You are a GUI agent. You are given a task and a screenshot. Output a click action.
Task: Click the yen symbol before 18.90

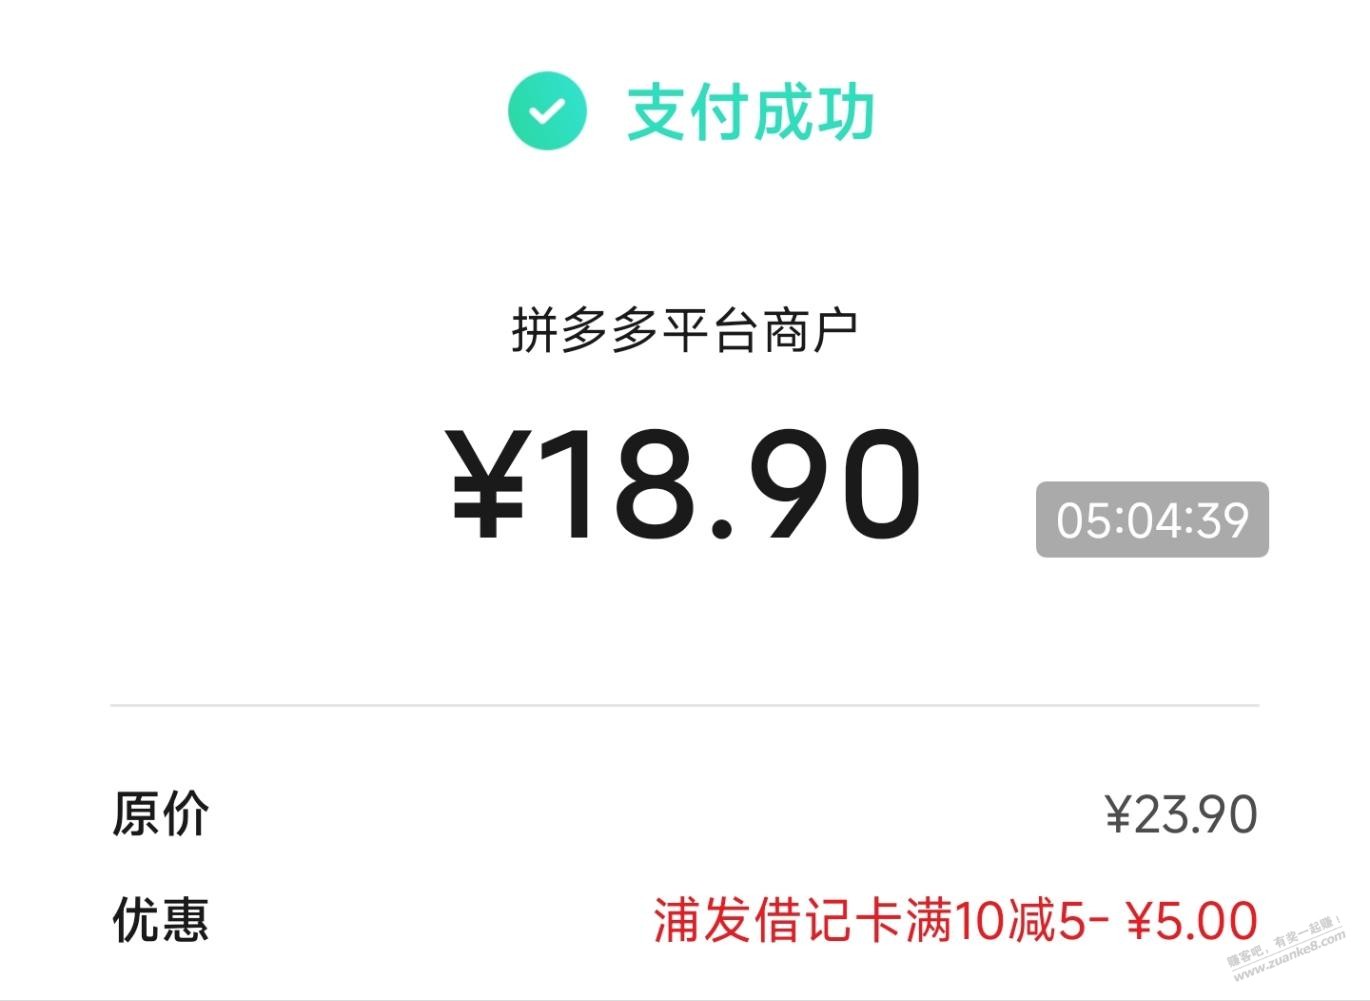coord(487,487)
